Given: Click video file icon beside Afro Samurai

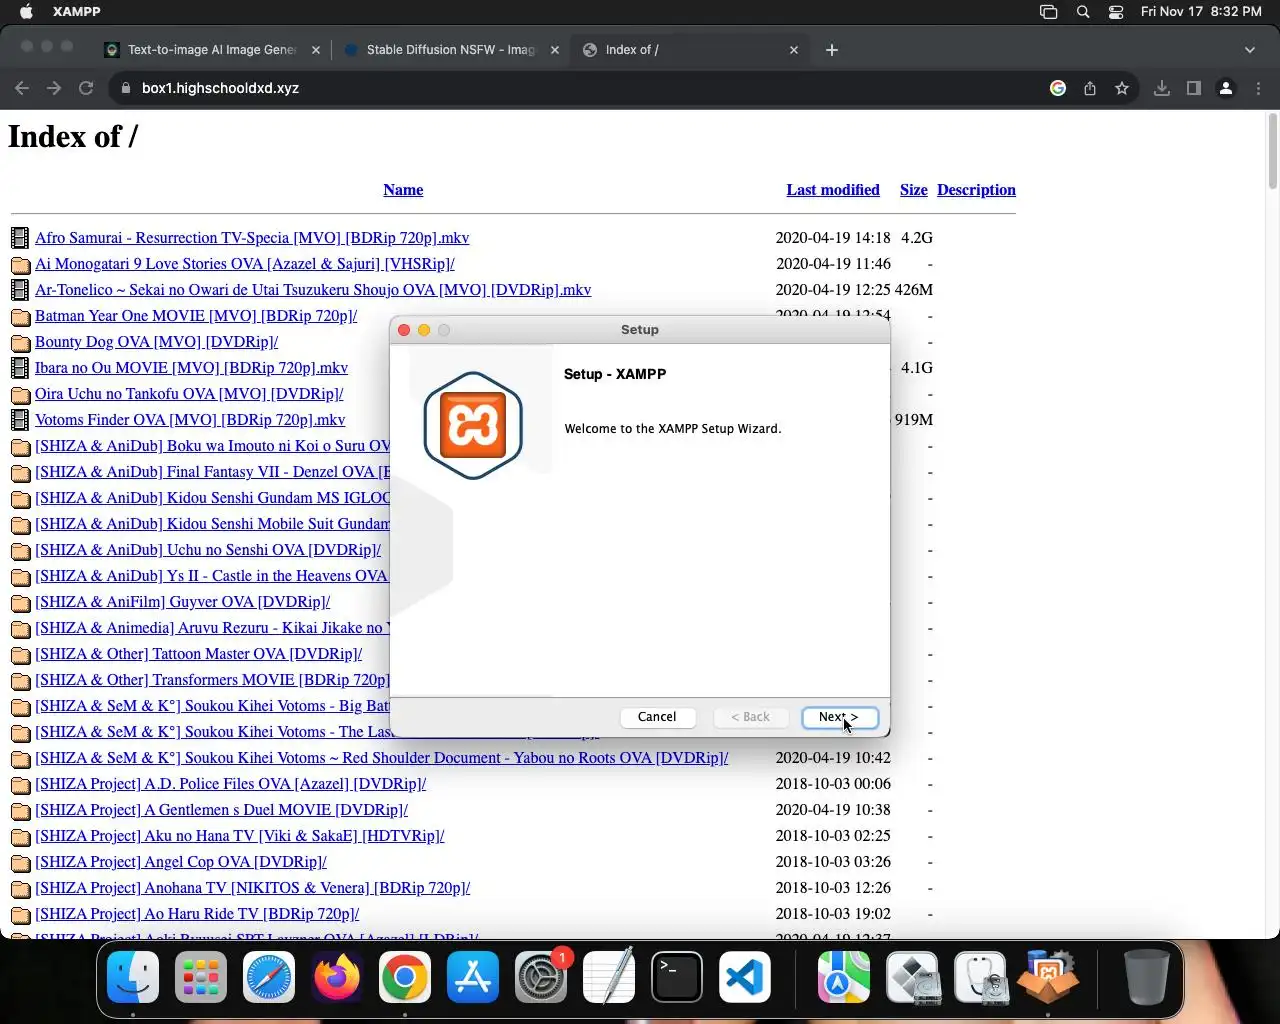Looking at the screenshot, I should click(20, 238).
